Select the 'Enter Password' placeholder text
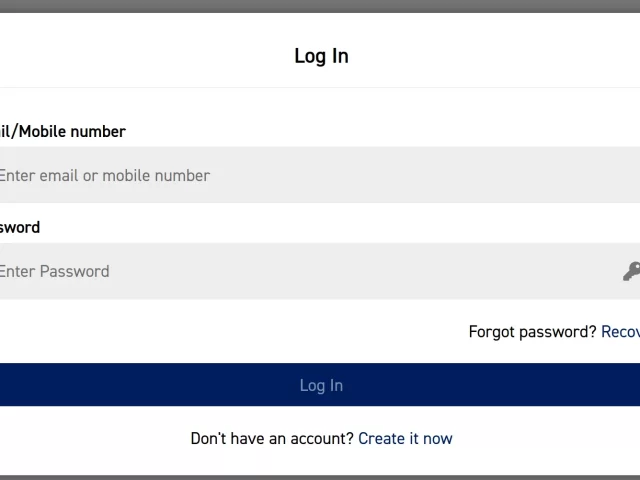The height and width of the screenshot is (480, 640). point(54,271)
